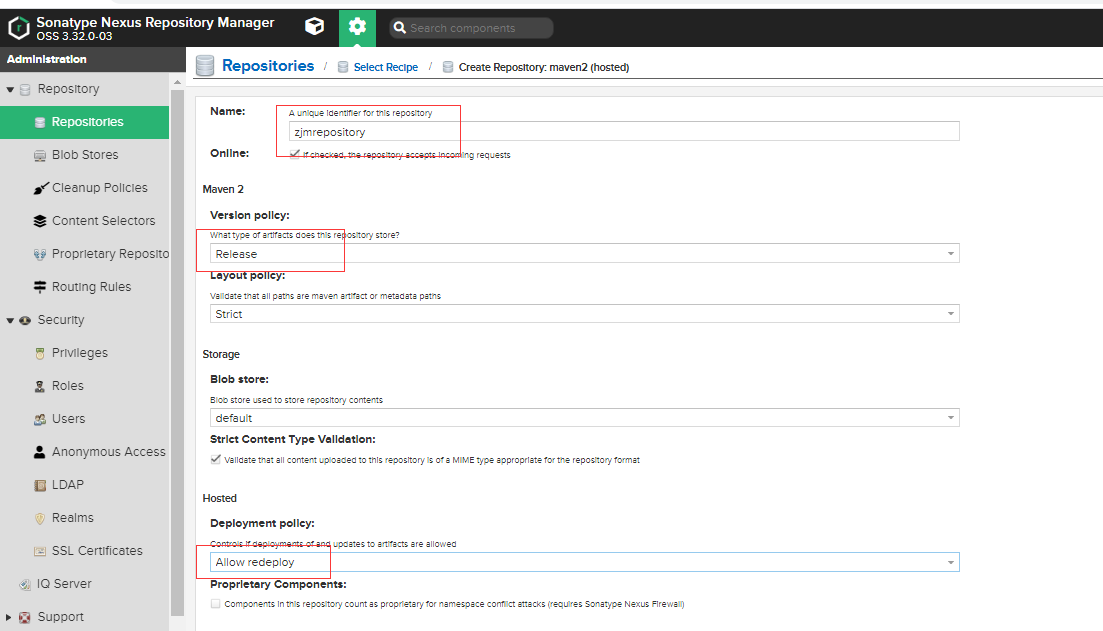Click the Cleanup Policies broom icon

pyautogui.click(x=41, y=188)
